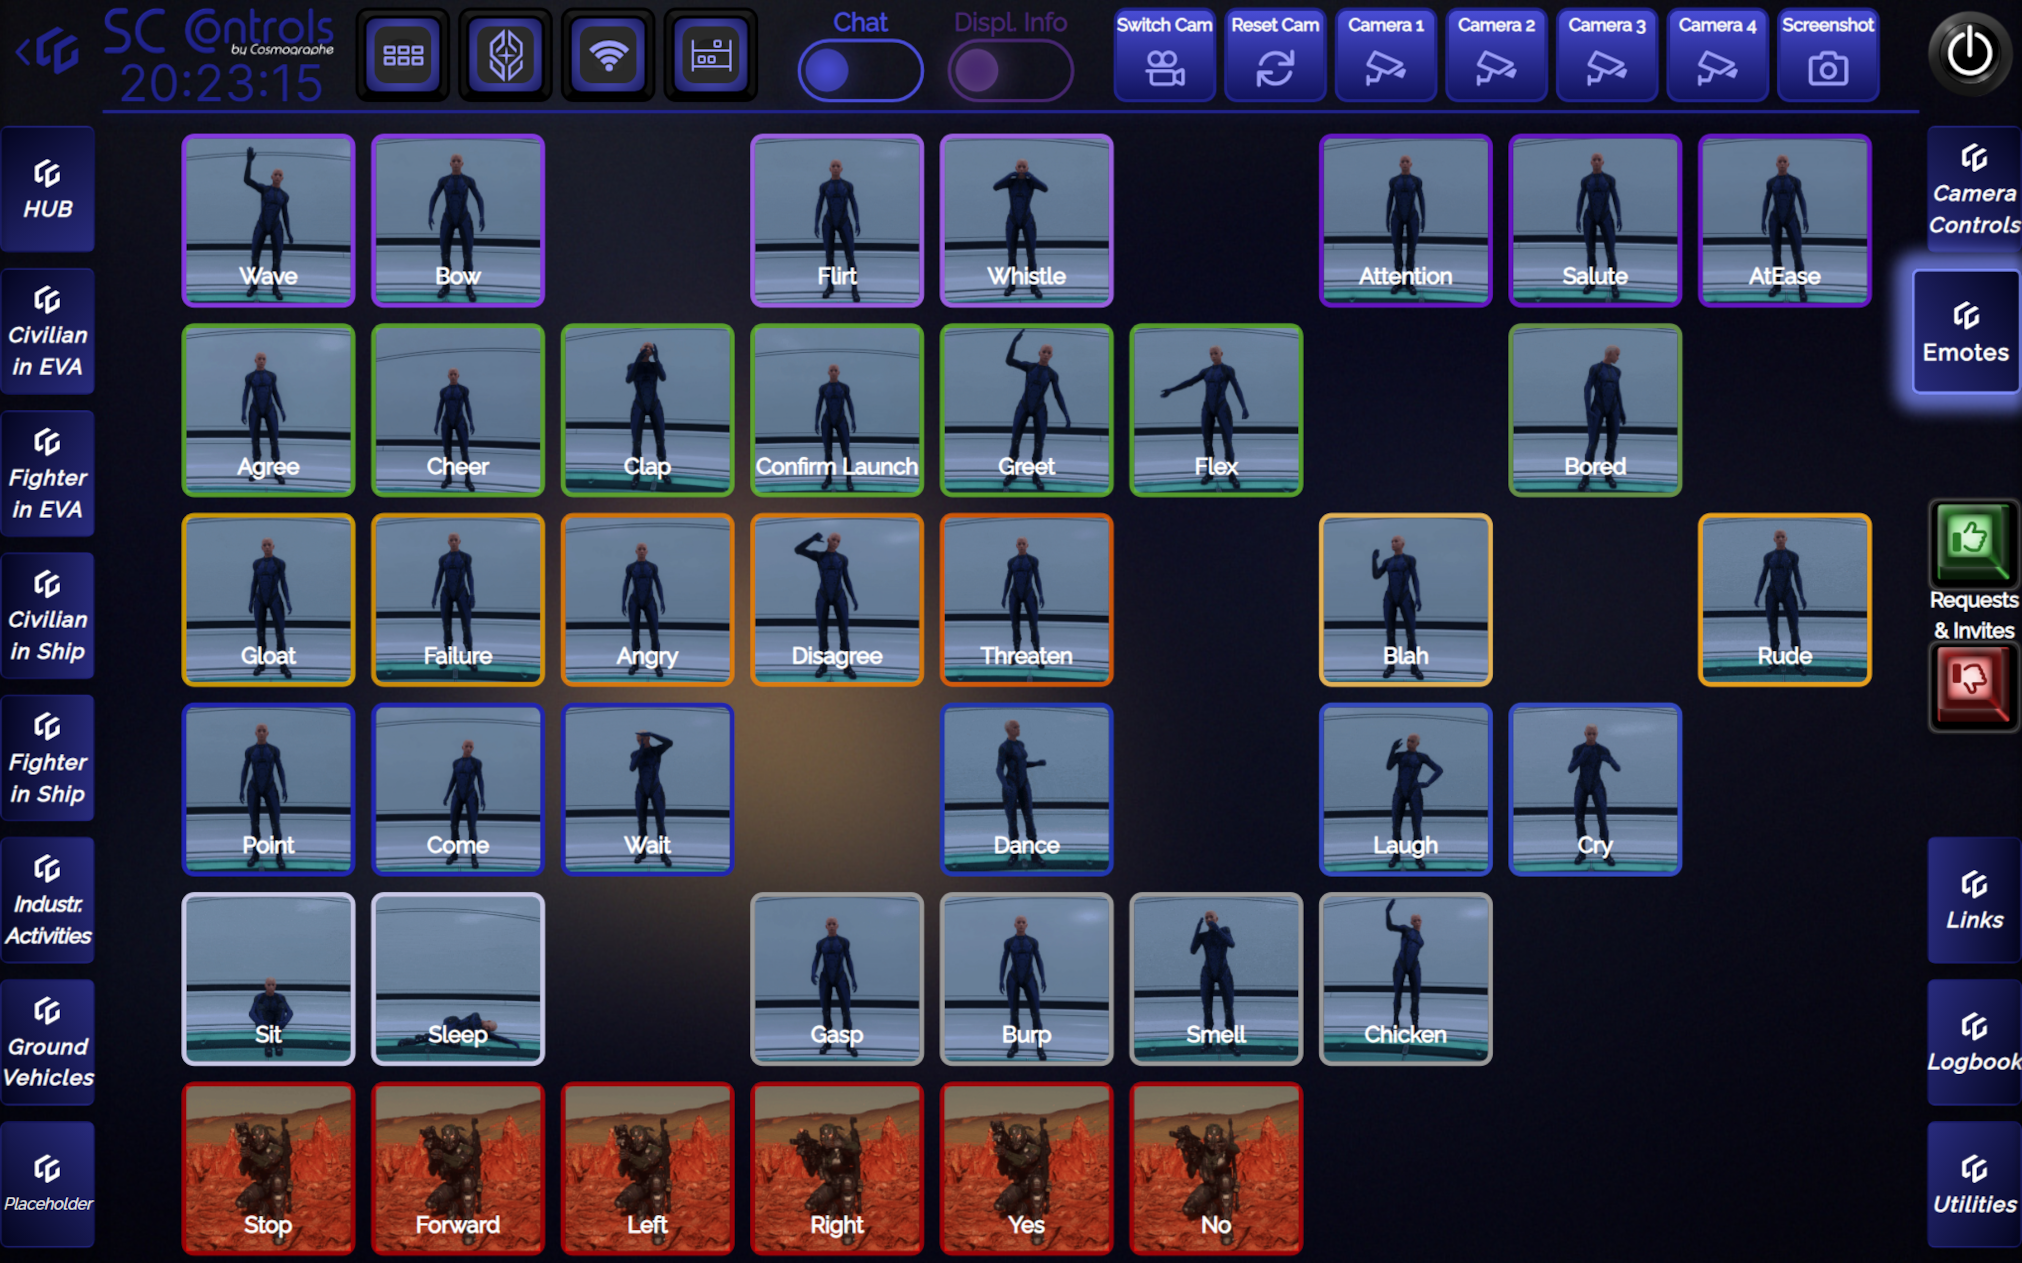Trigger the Threaten emote
This screenshot has width=2022, height=1263.
[x=1026, y=600]
